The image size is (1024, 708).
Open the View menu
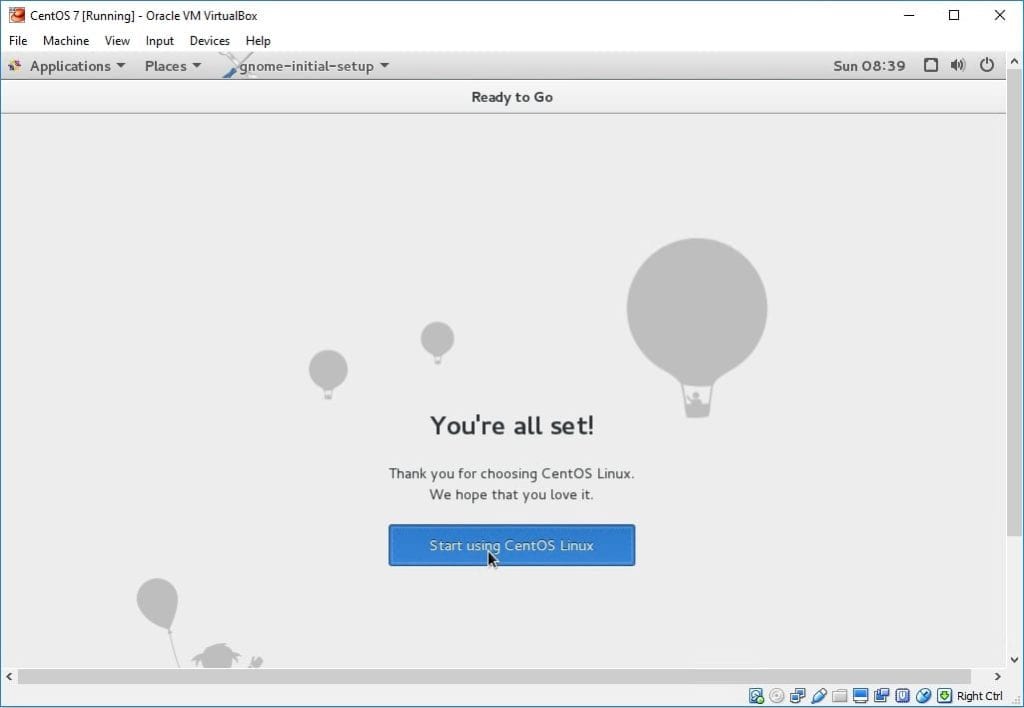click(x=117, y=40)
